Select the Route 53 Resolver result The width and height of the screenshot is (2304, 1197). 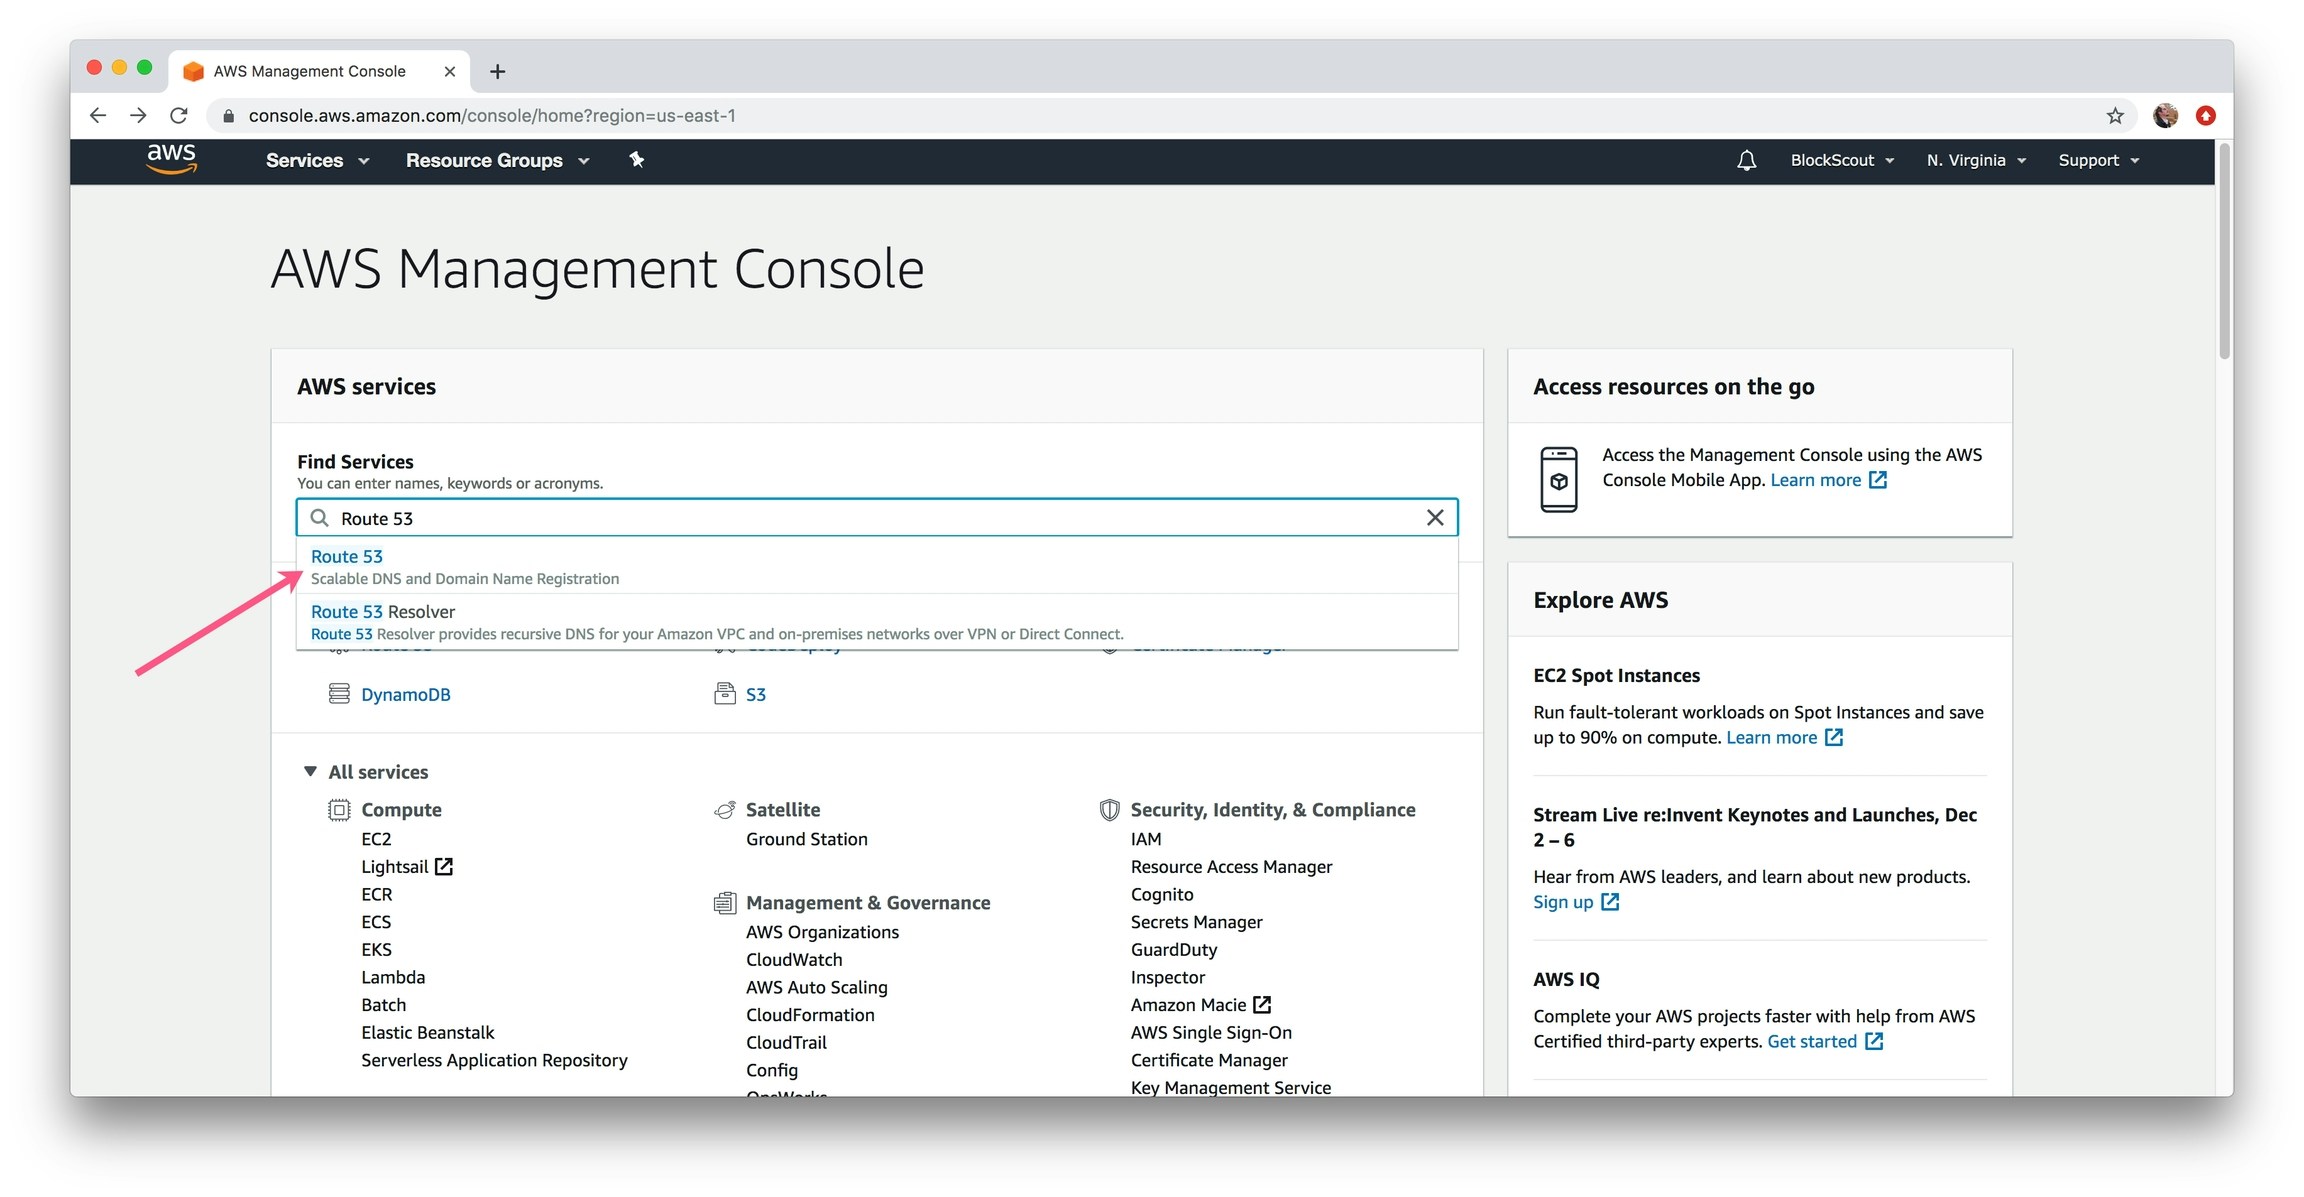[x=383, y=612]
